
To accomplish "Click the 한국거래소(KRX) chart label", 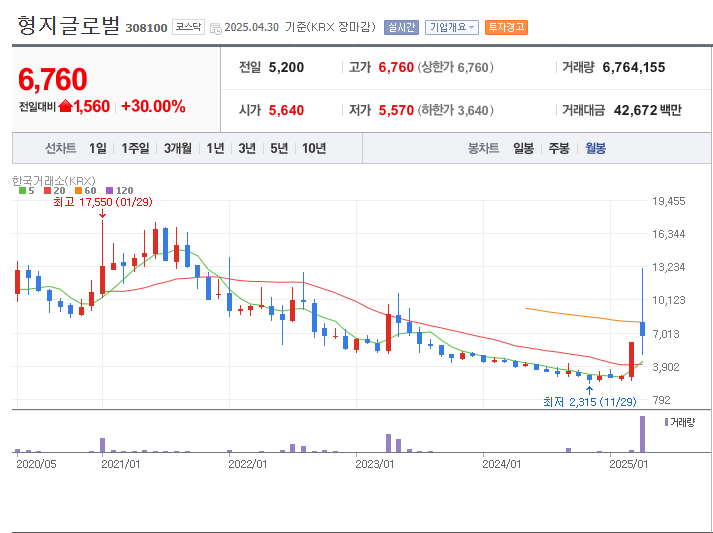I will pos(54,181).
